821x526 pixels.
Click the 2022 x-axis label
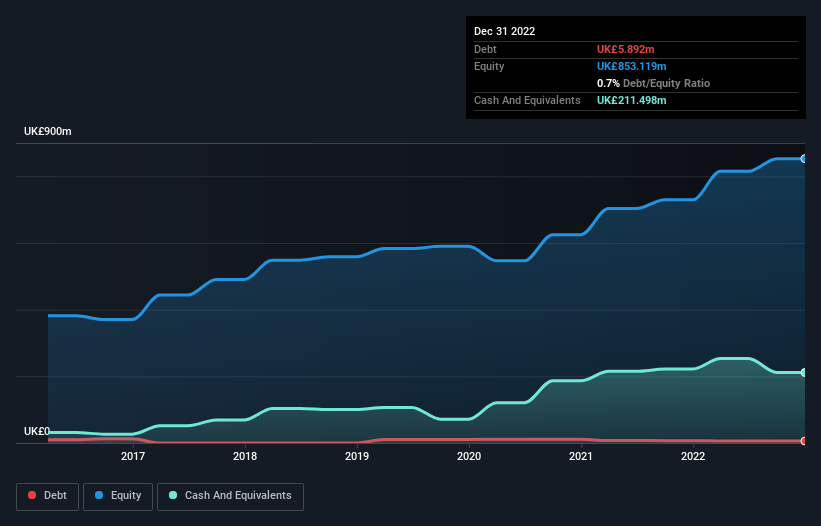click(693, 456)
